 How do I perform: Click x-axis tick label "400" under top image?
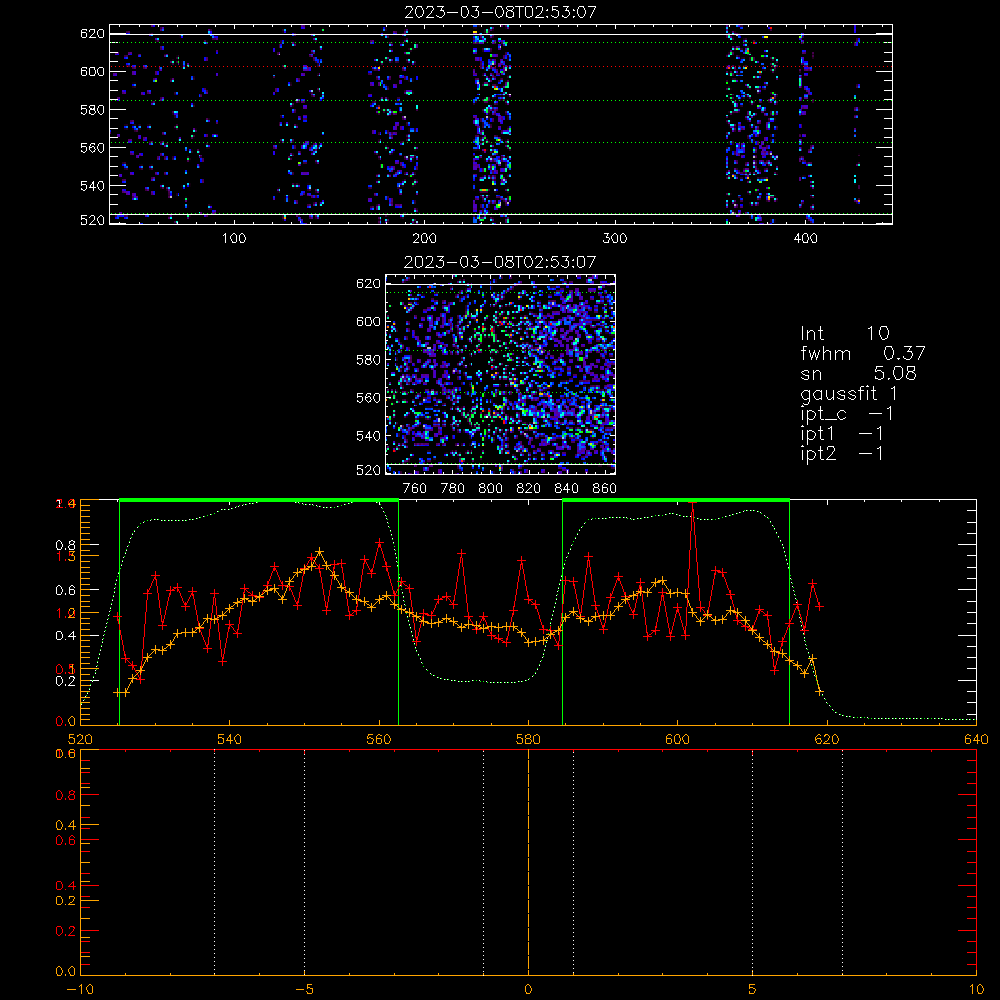(x=805, y=239)
